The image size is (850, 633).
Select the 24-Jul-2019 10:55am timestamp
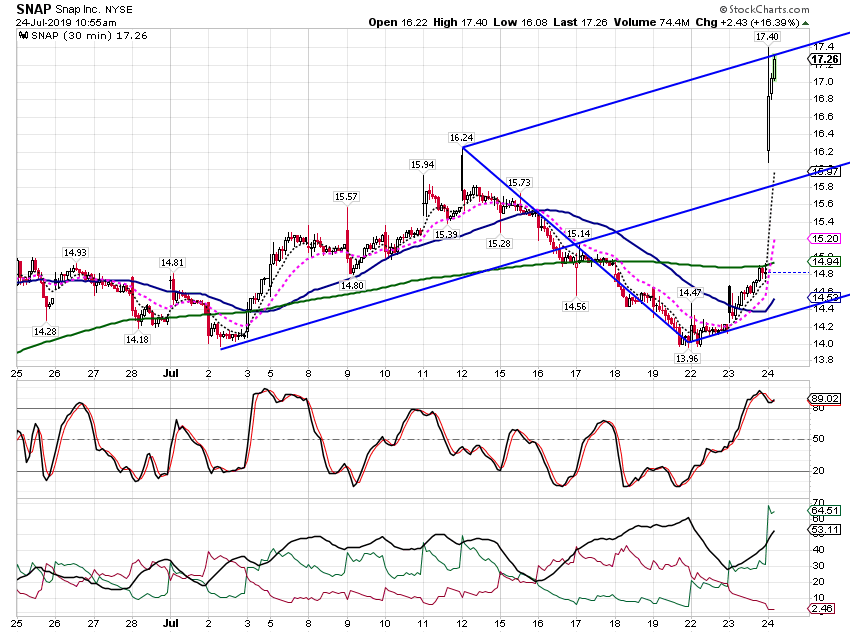(66, 23)
